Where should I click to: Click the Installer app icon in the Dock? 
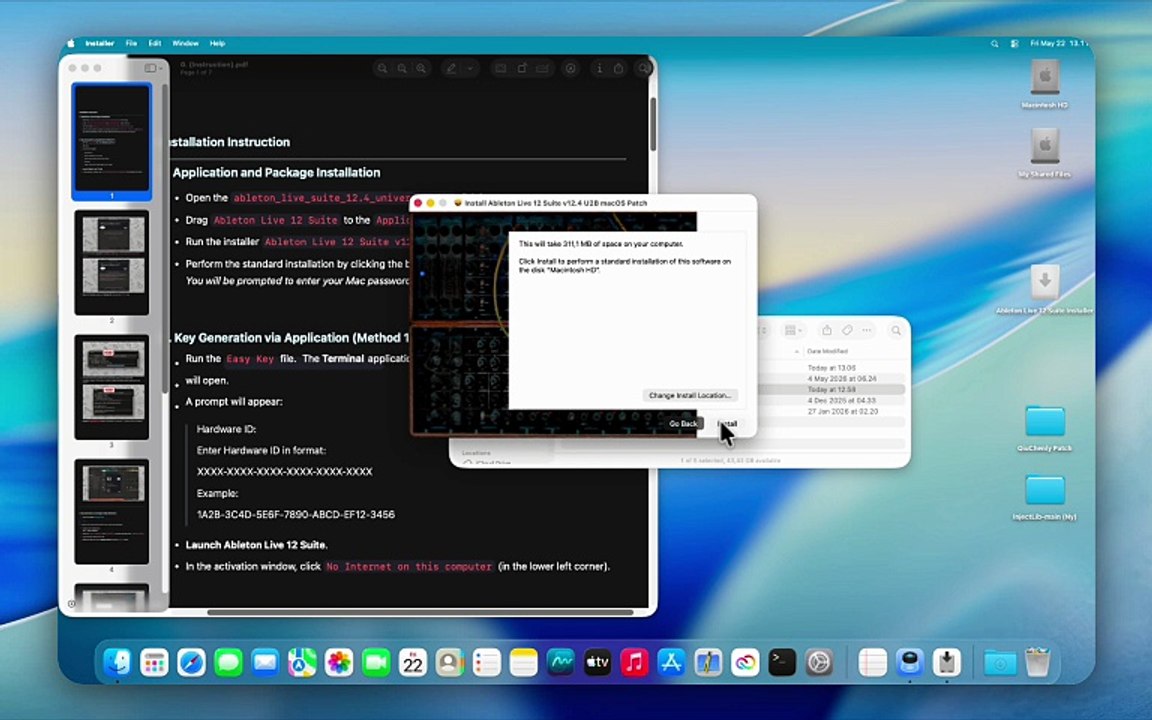946,663
